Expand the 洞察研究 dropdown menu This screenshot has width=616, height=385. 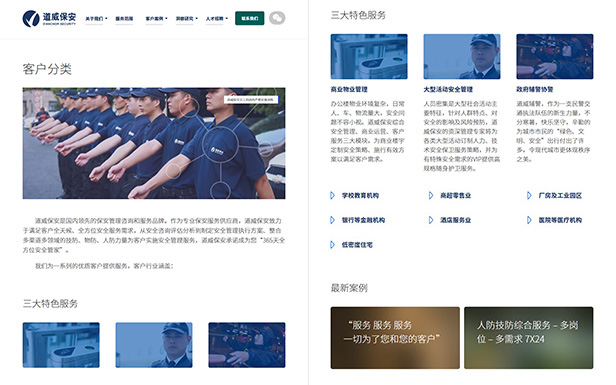click(187, 18)
